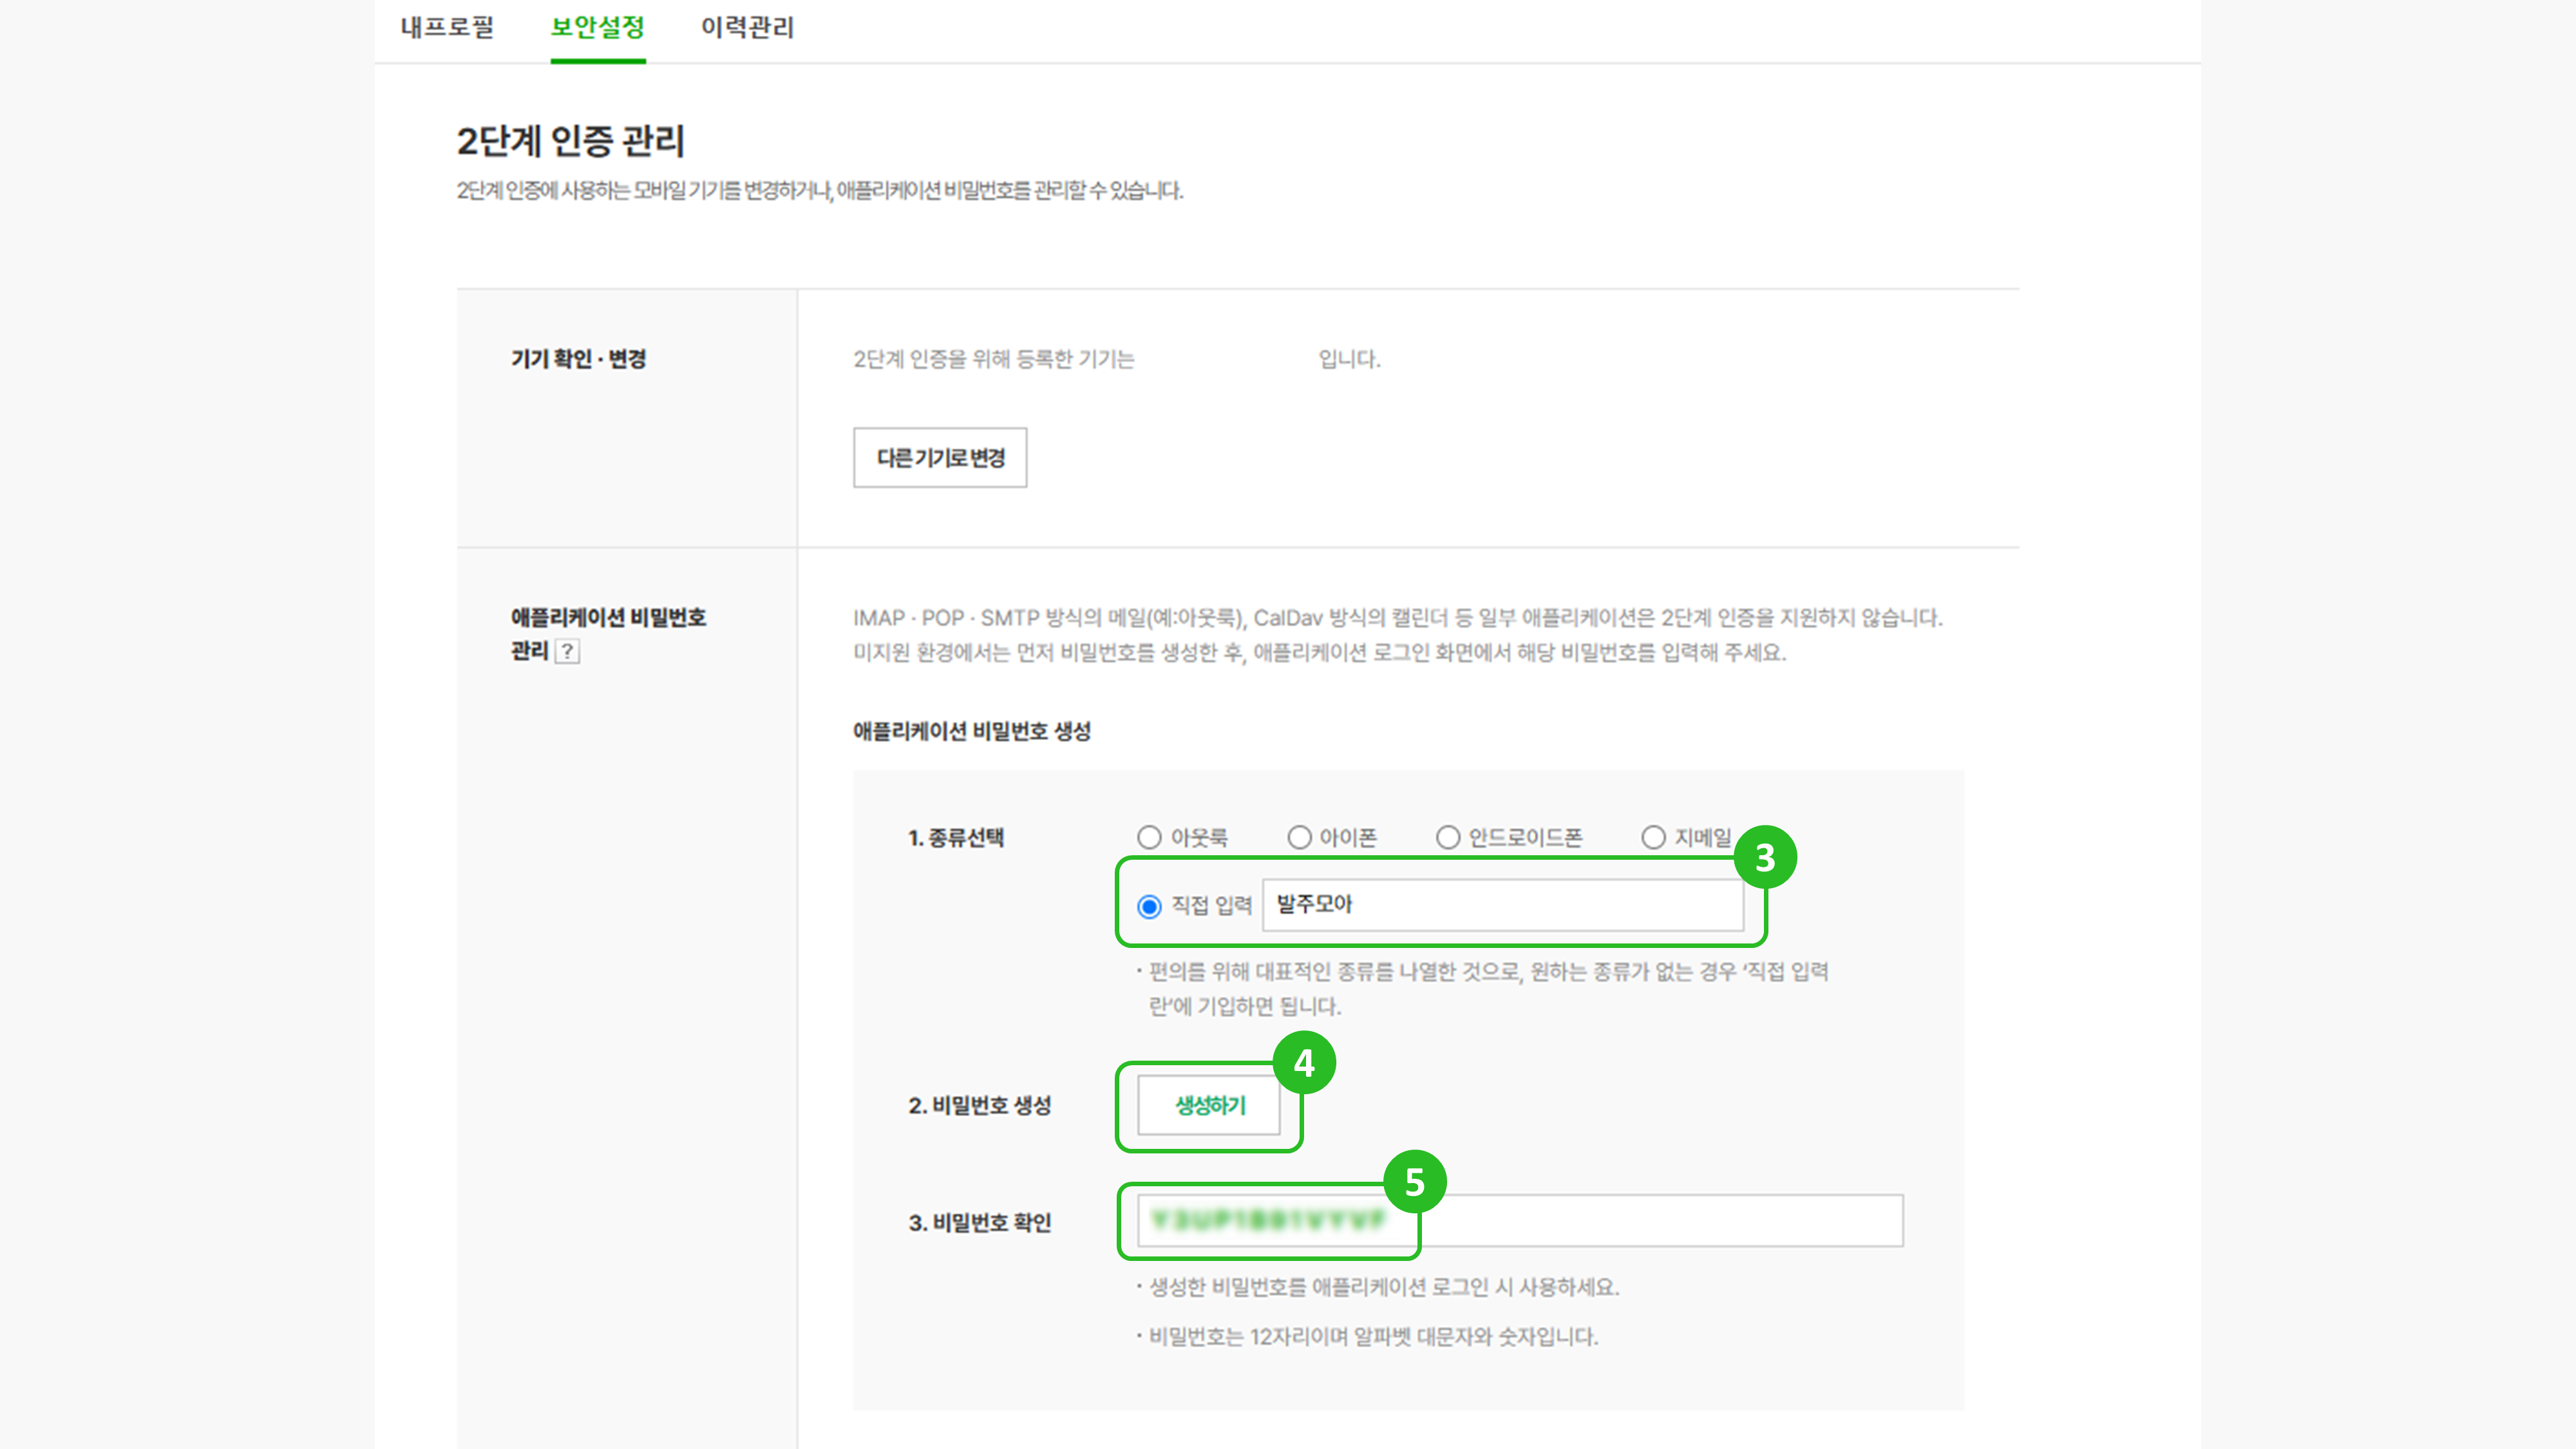
Task: Open the 내프로필 tab
Action: pos(447,28)
